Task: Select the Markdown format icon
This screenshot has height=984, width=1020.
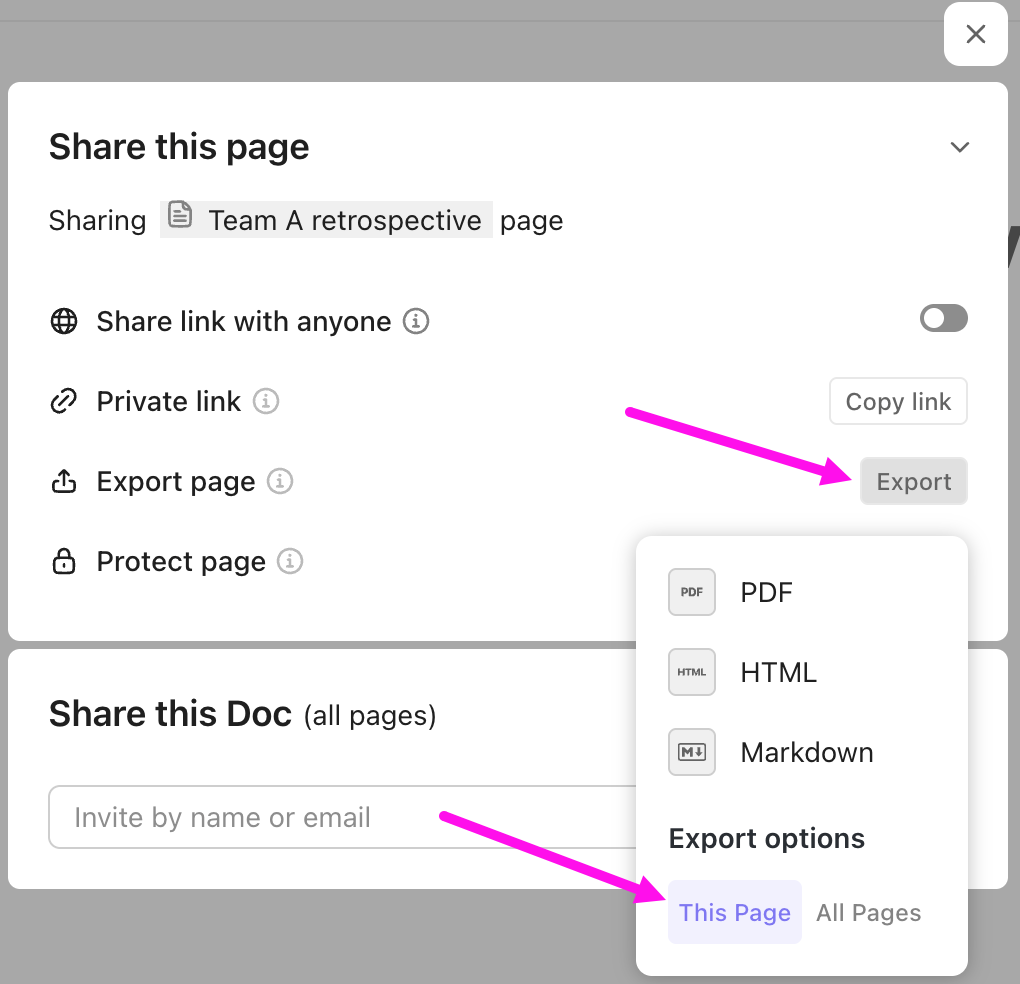Action: click(692, 752)
